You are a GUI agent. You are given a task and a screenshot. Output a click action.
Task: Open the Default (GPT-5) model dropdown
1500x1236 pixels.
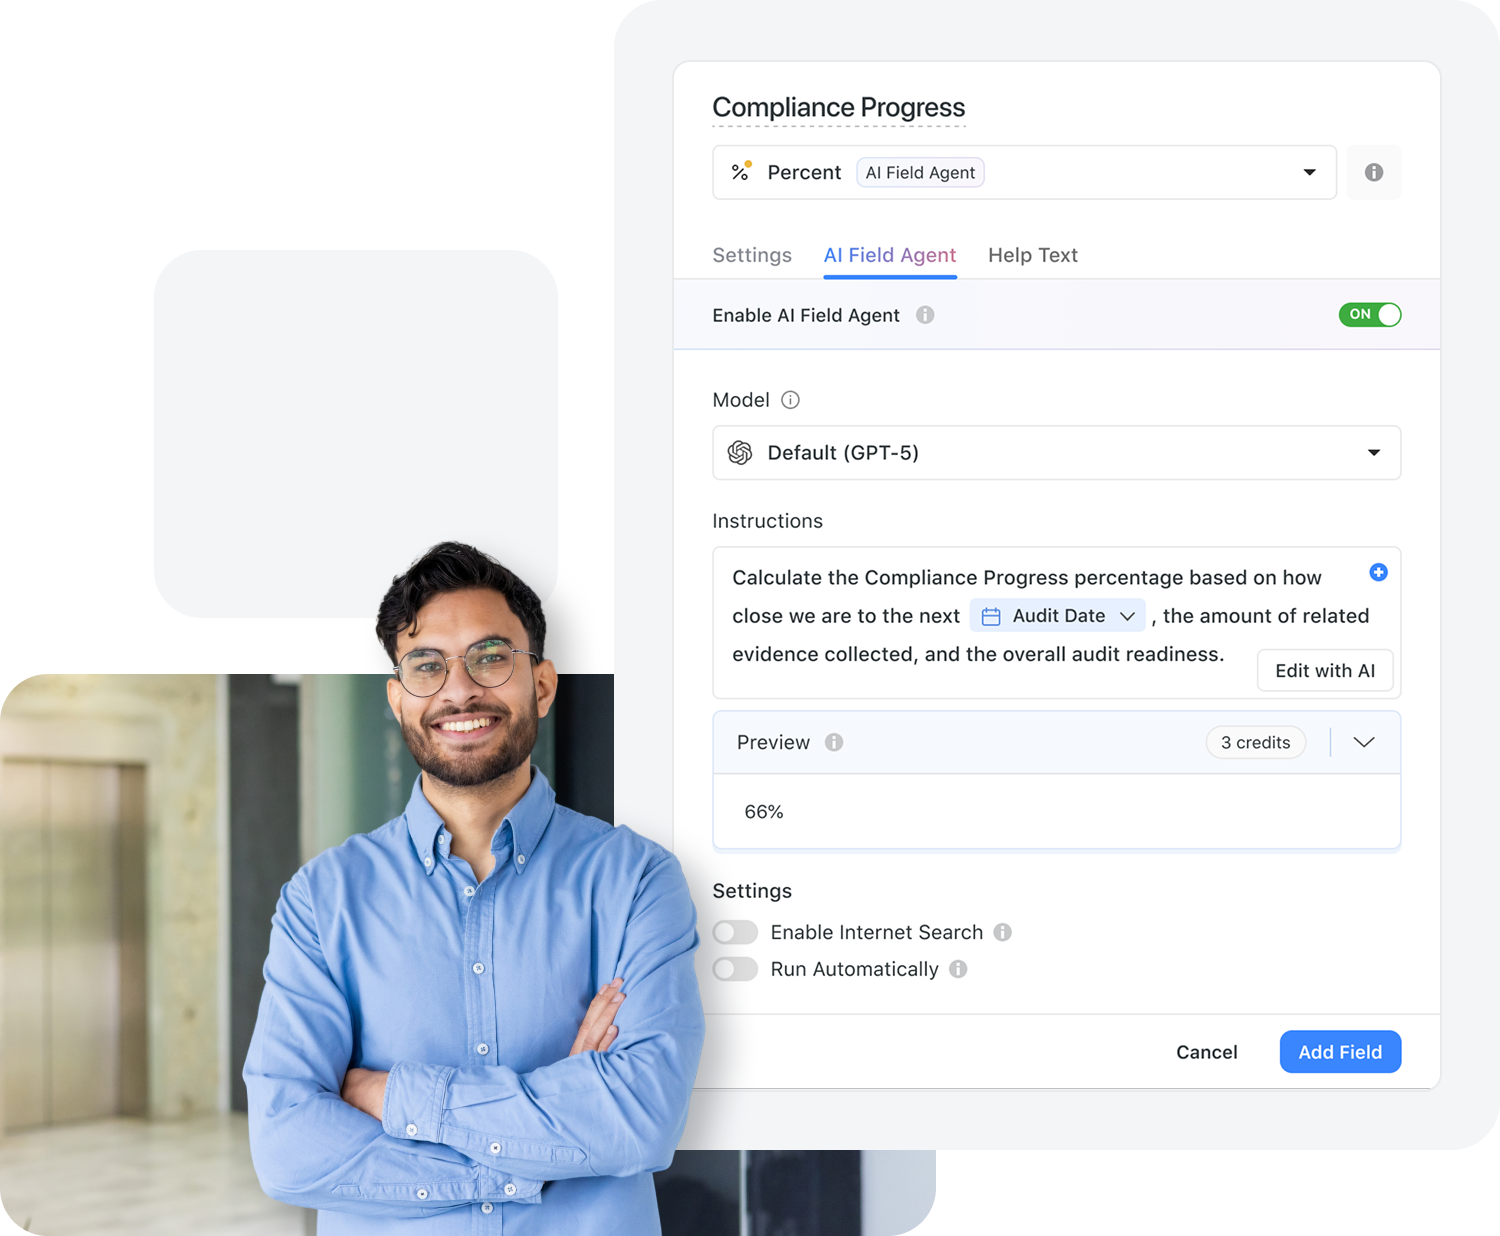click(x=1056, y=452)
